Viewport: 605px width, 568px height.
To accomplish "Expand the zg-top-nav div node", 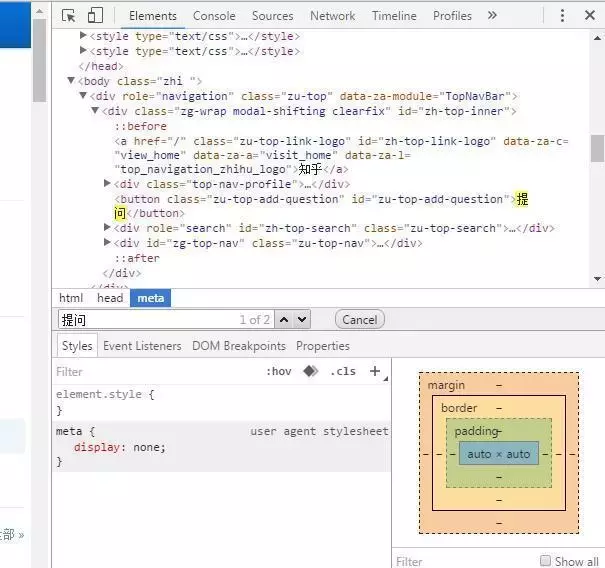I will click(107, 242).
